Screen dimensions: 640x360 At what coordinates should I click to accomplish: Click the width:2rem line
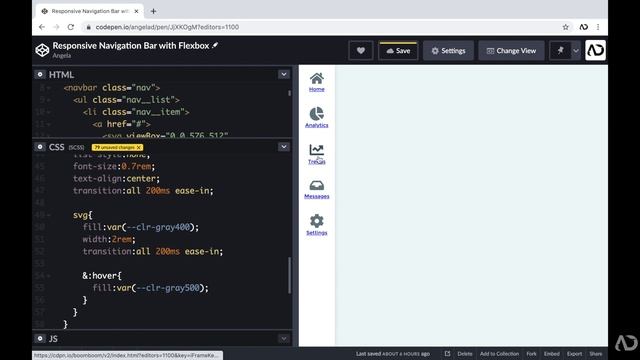click(109, 239)
